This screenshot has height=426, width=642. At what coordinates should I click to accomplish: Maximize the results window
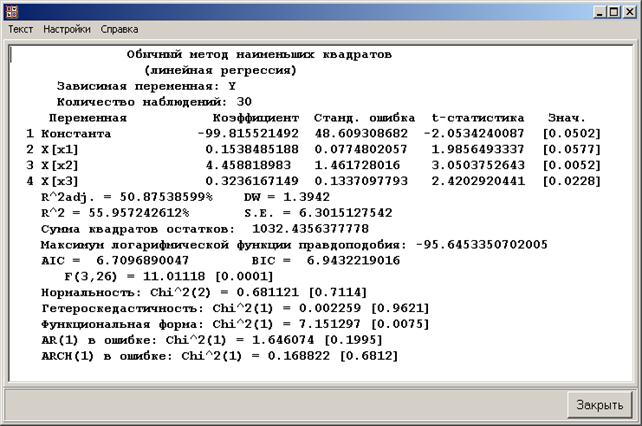(614, 12)
